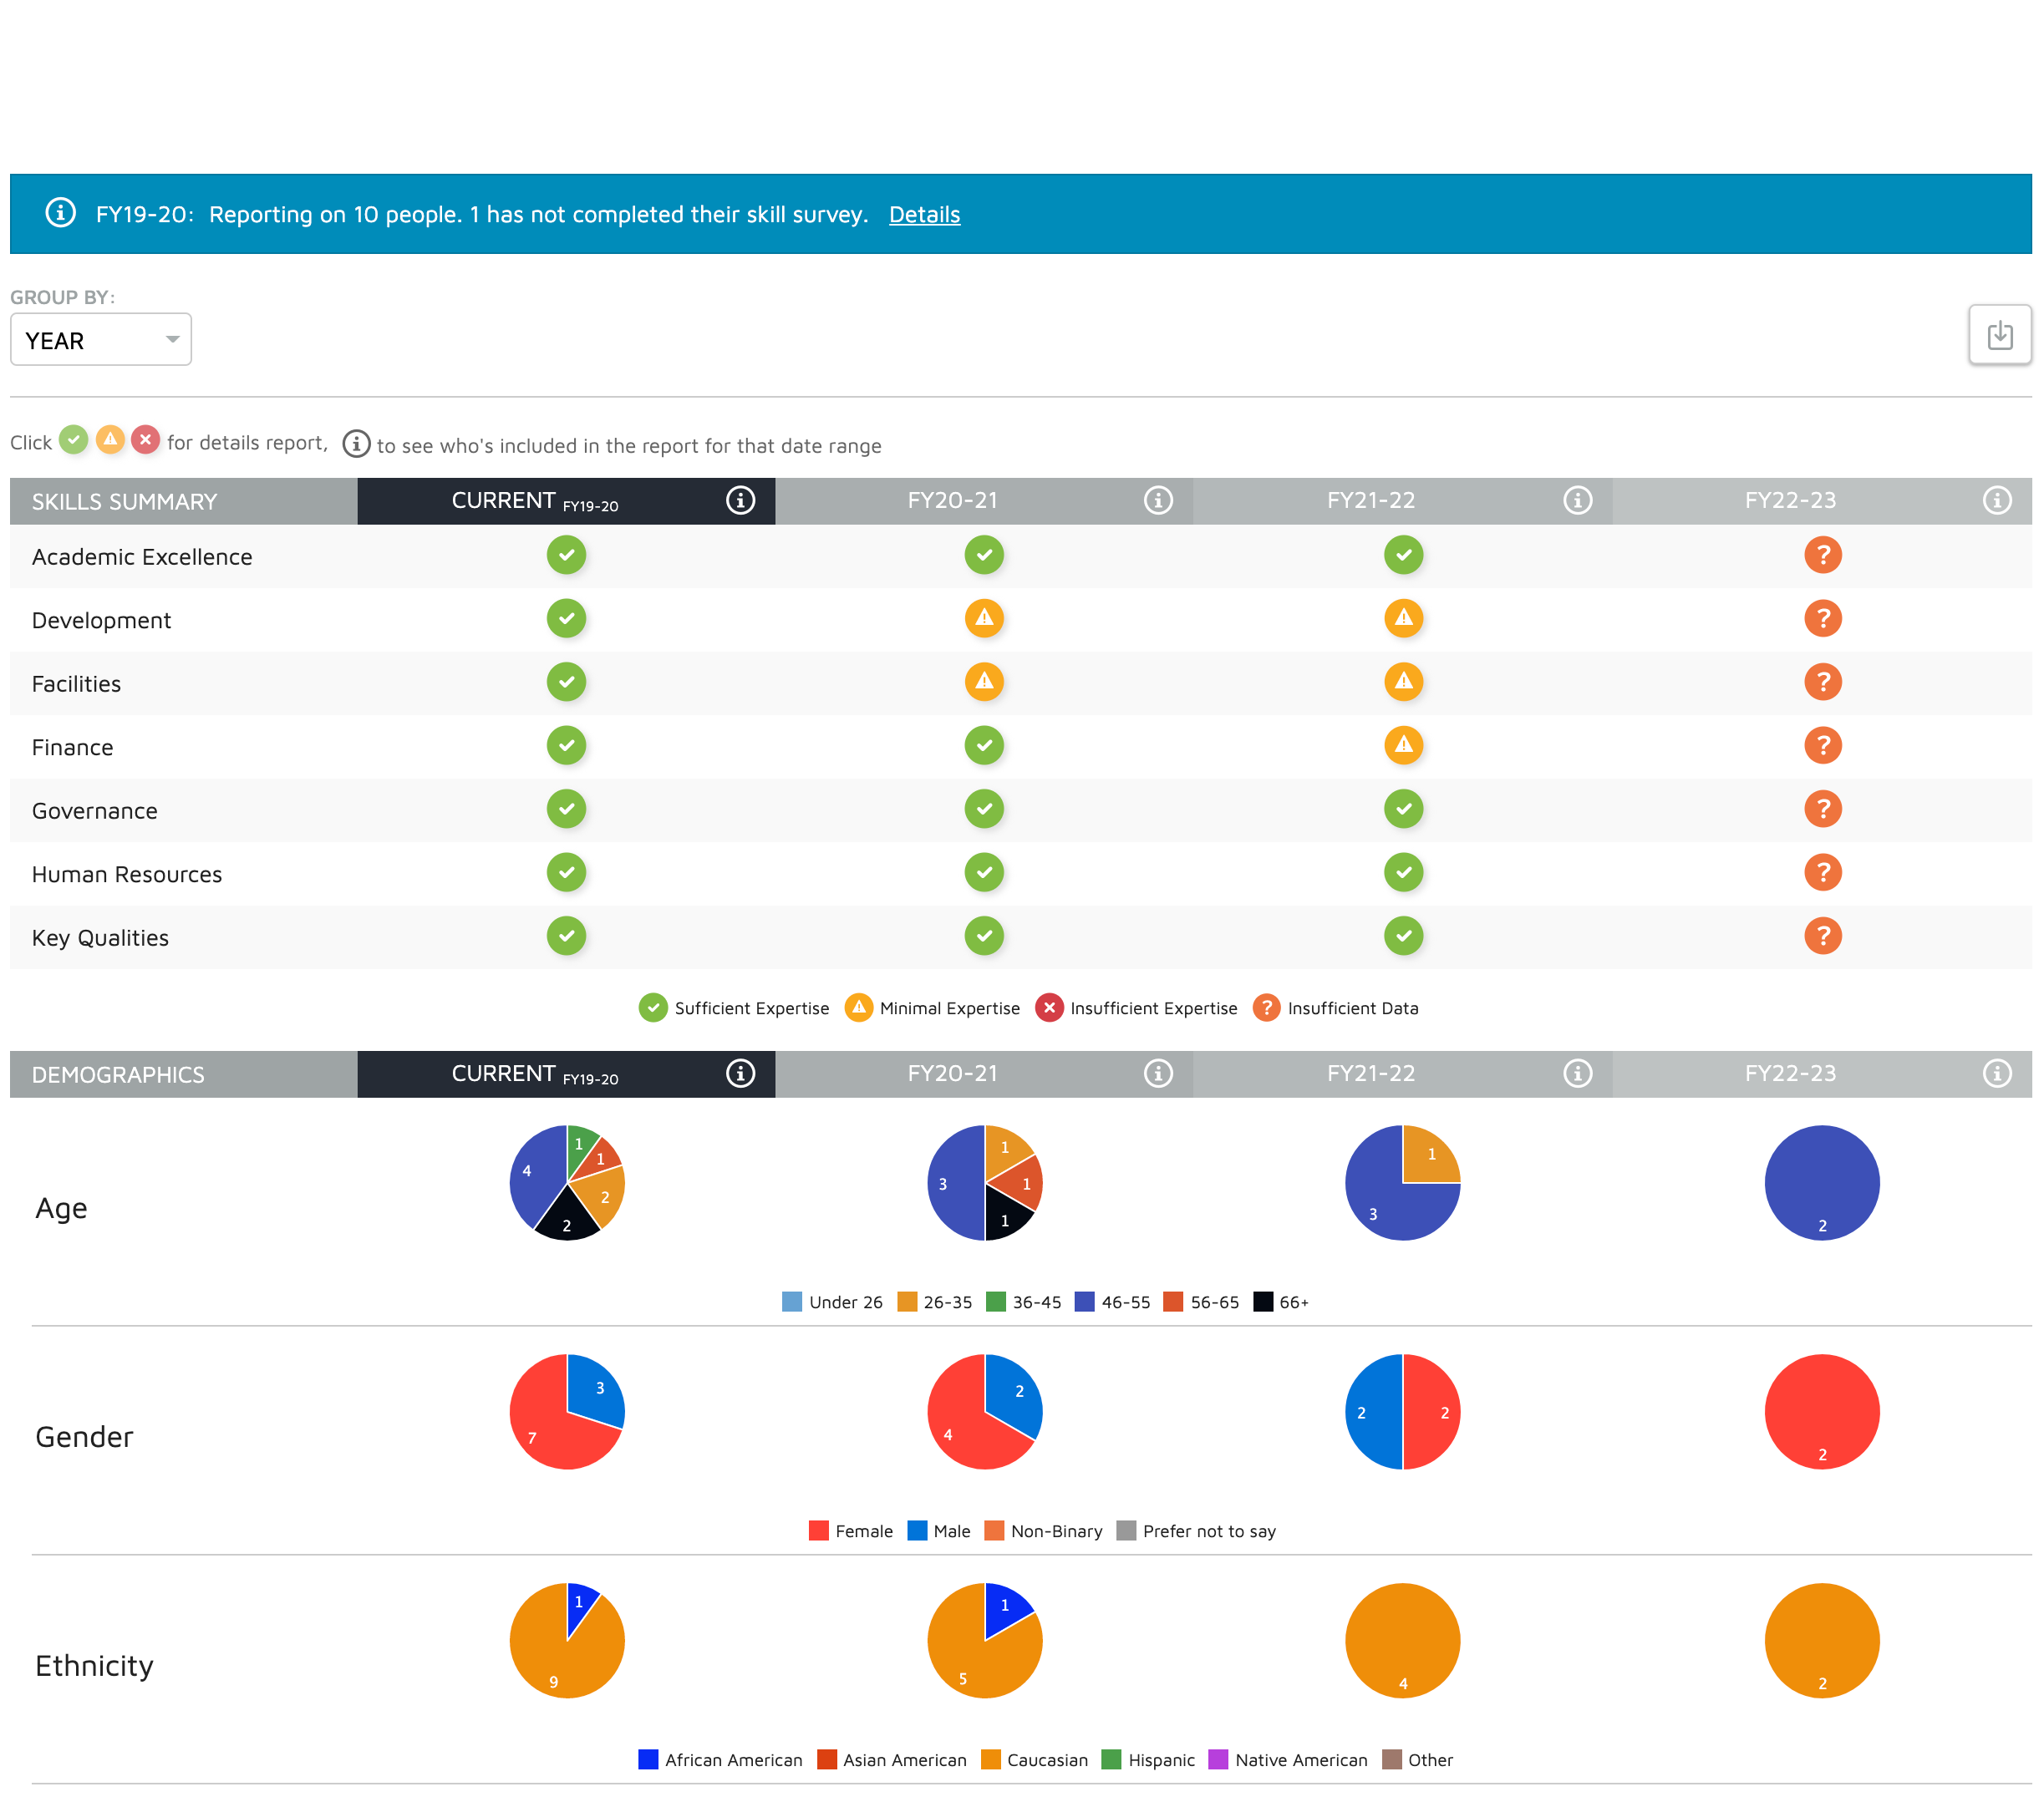Image resolution: width=2044 pixels, height=1802 pixels.
Task: Click the Hispanic legend swatch
Action: pos(1111,1760)
